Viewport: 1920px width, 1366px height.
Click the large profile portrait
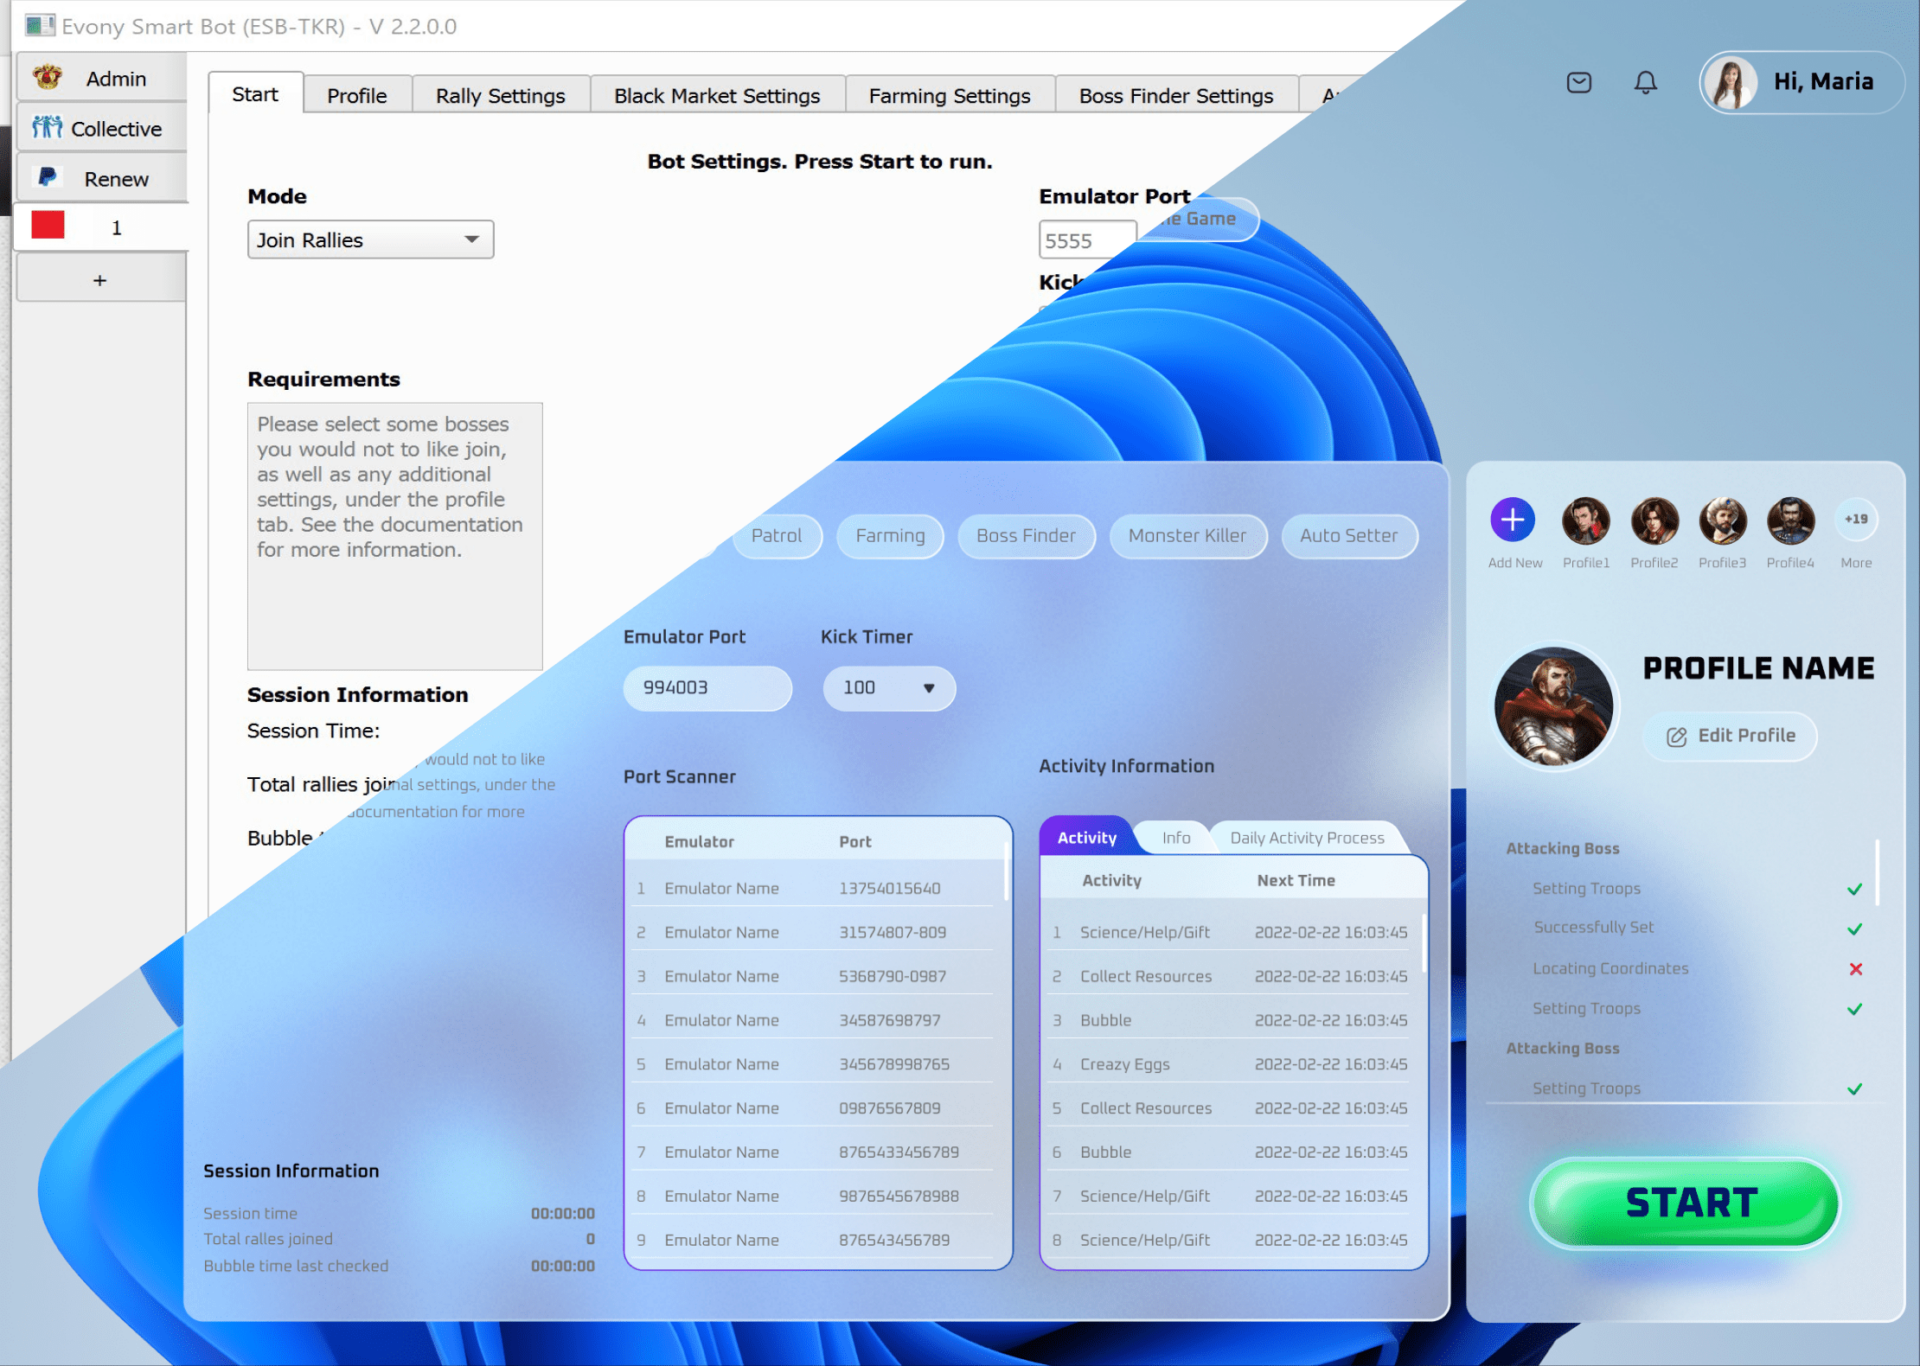point(1553,706)
